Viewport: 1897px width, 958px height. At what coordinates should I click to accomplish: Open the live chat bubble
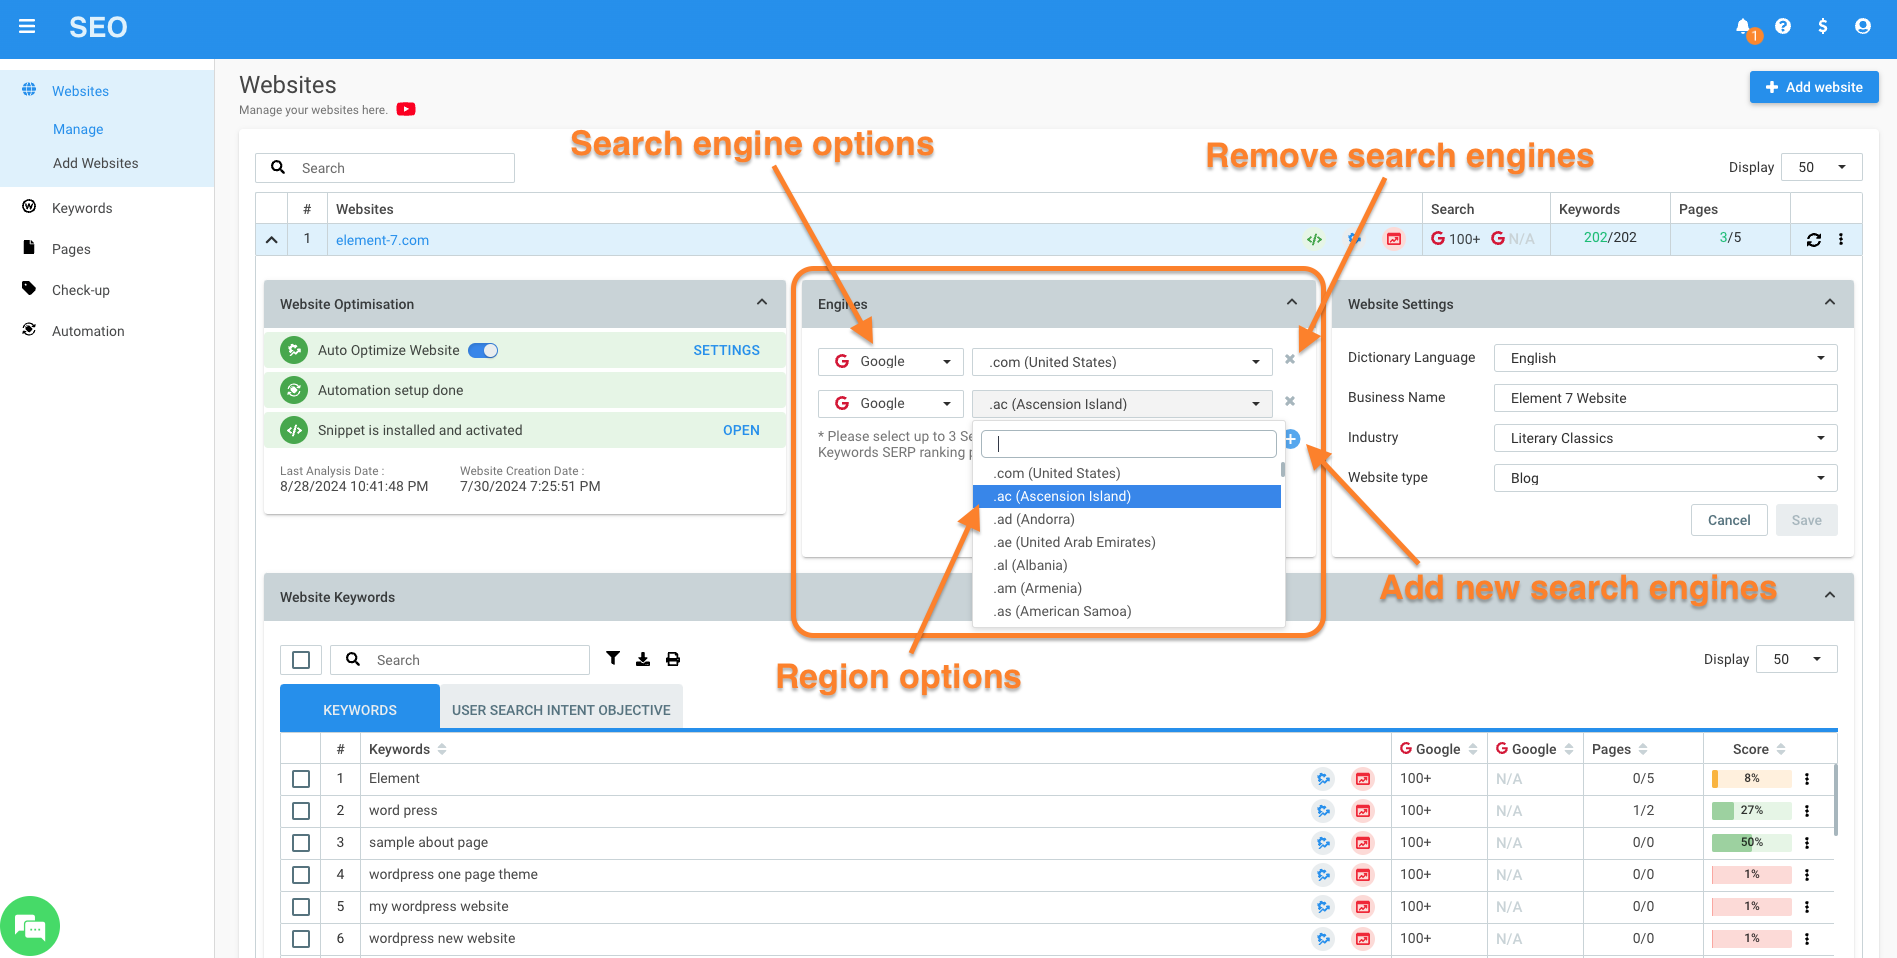[x=30, y=927]
